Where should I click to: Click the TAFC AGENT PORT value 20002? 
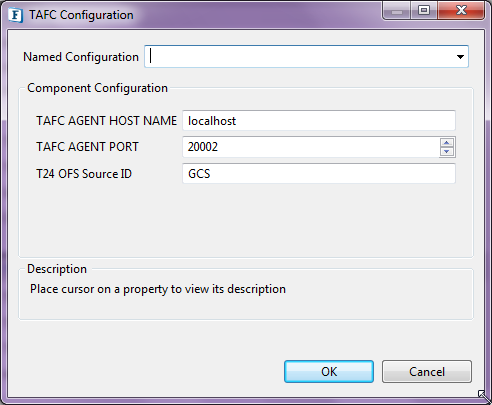coord(203,147)
